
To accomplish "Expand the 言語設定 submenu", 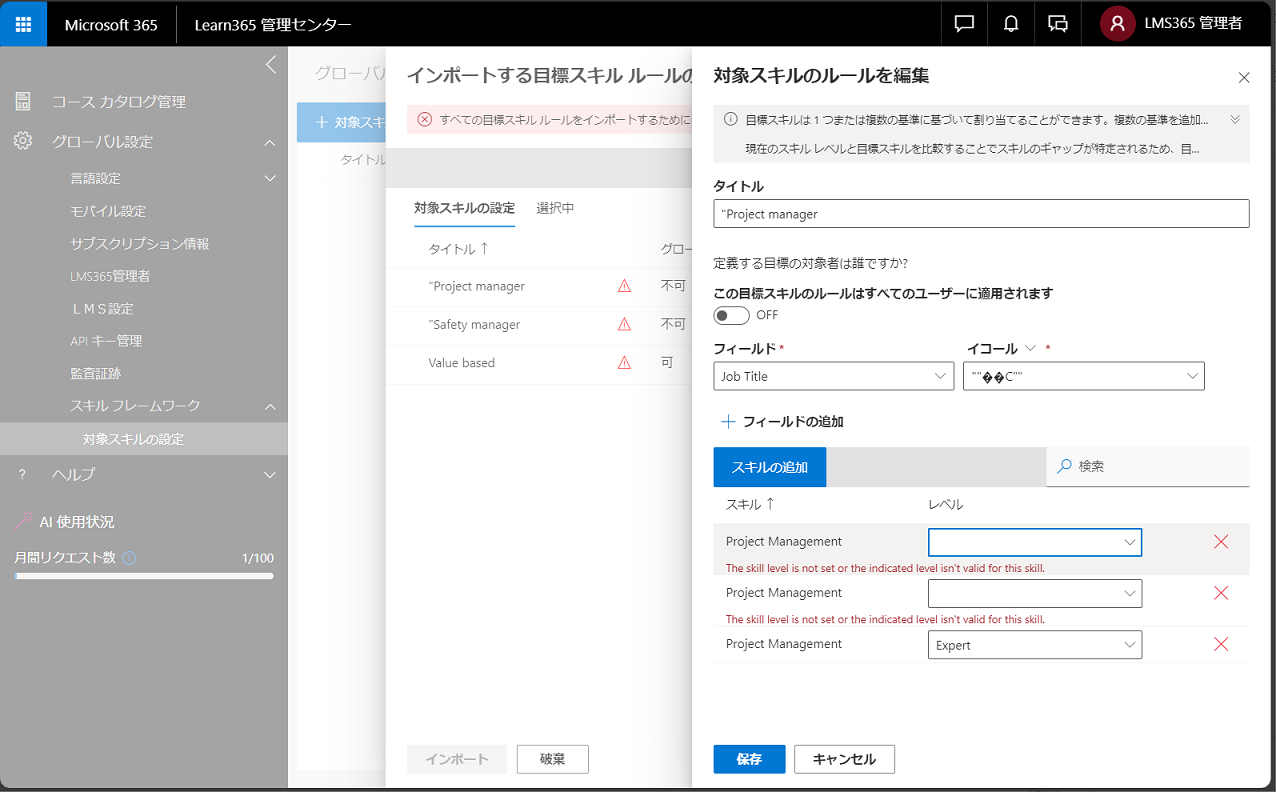I will [270, 178].
